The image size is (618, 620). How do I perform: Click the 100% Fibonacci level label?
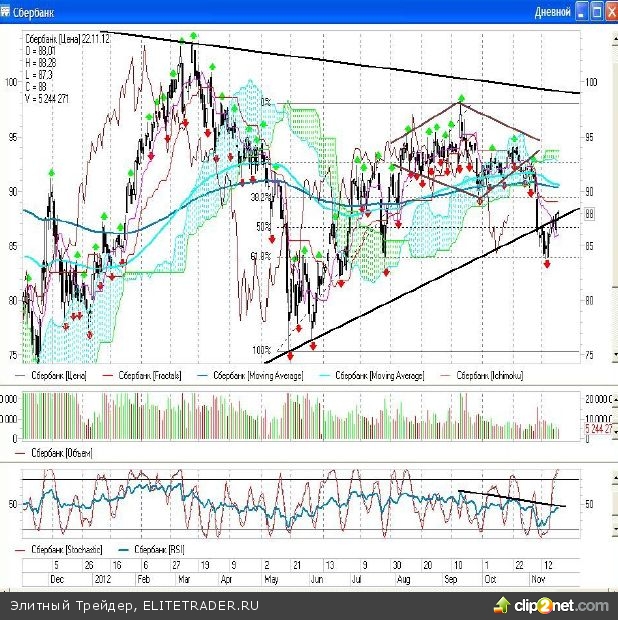point(262,350)
